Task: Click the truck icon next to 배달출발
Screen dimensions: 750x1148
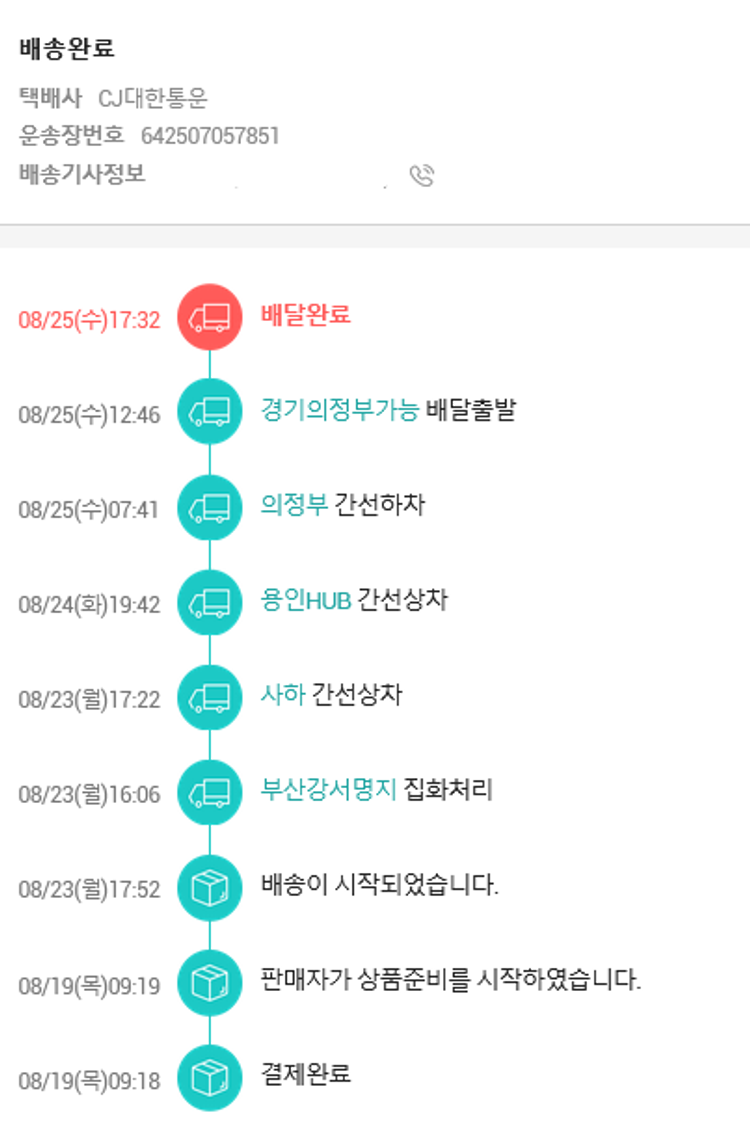Action: click(x=209, y=411)
